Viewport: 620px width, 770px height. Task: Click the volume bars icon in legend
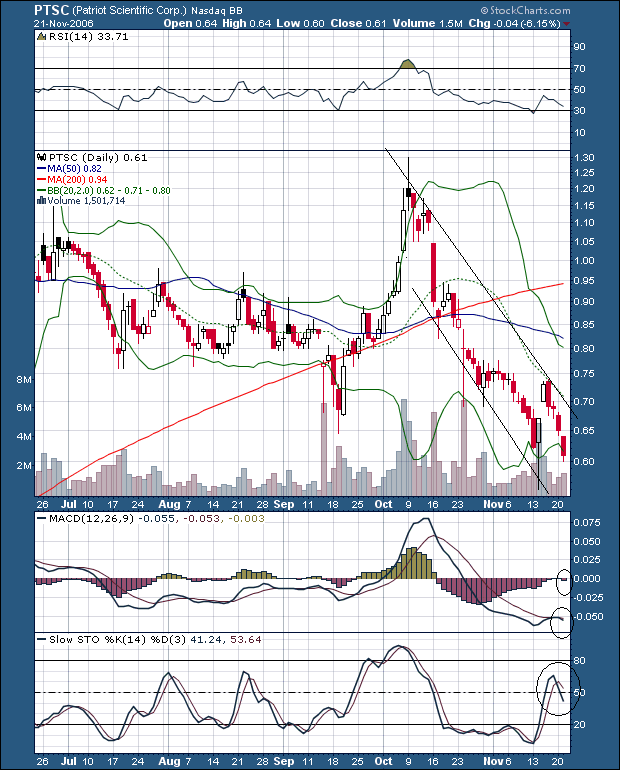tap(42, 200)
